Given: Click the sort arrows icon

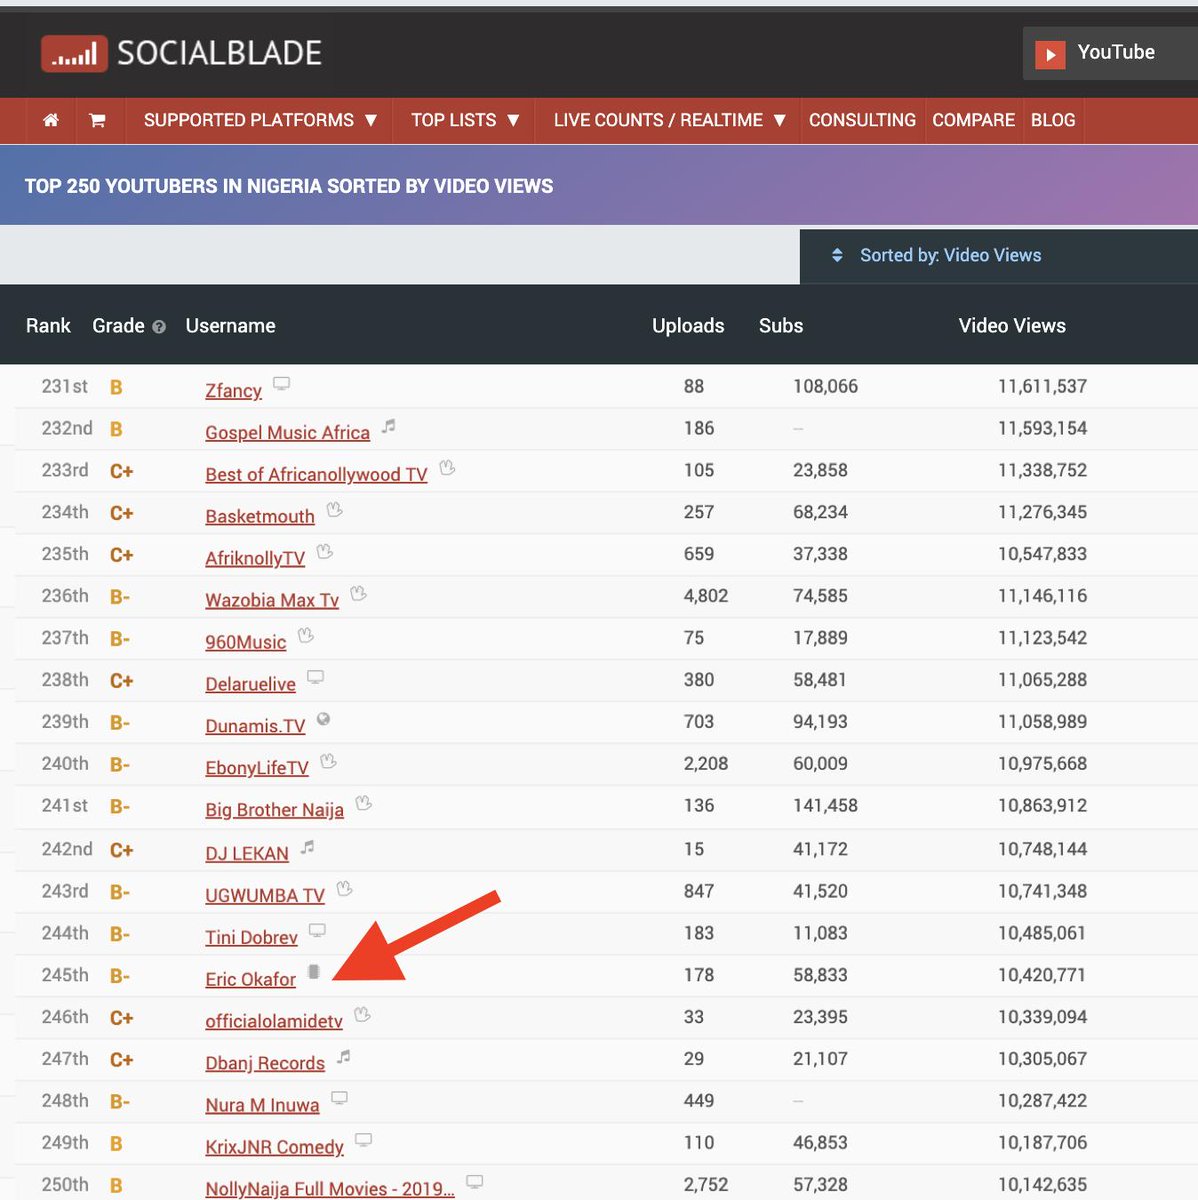Looking at the screenshot, I should [837, 256].
